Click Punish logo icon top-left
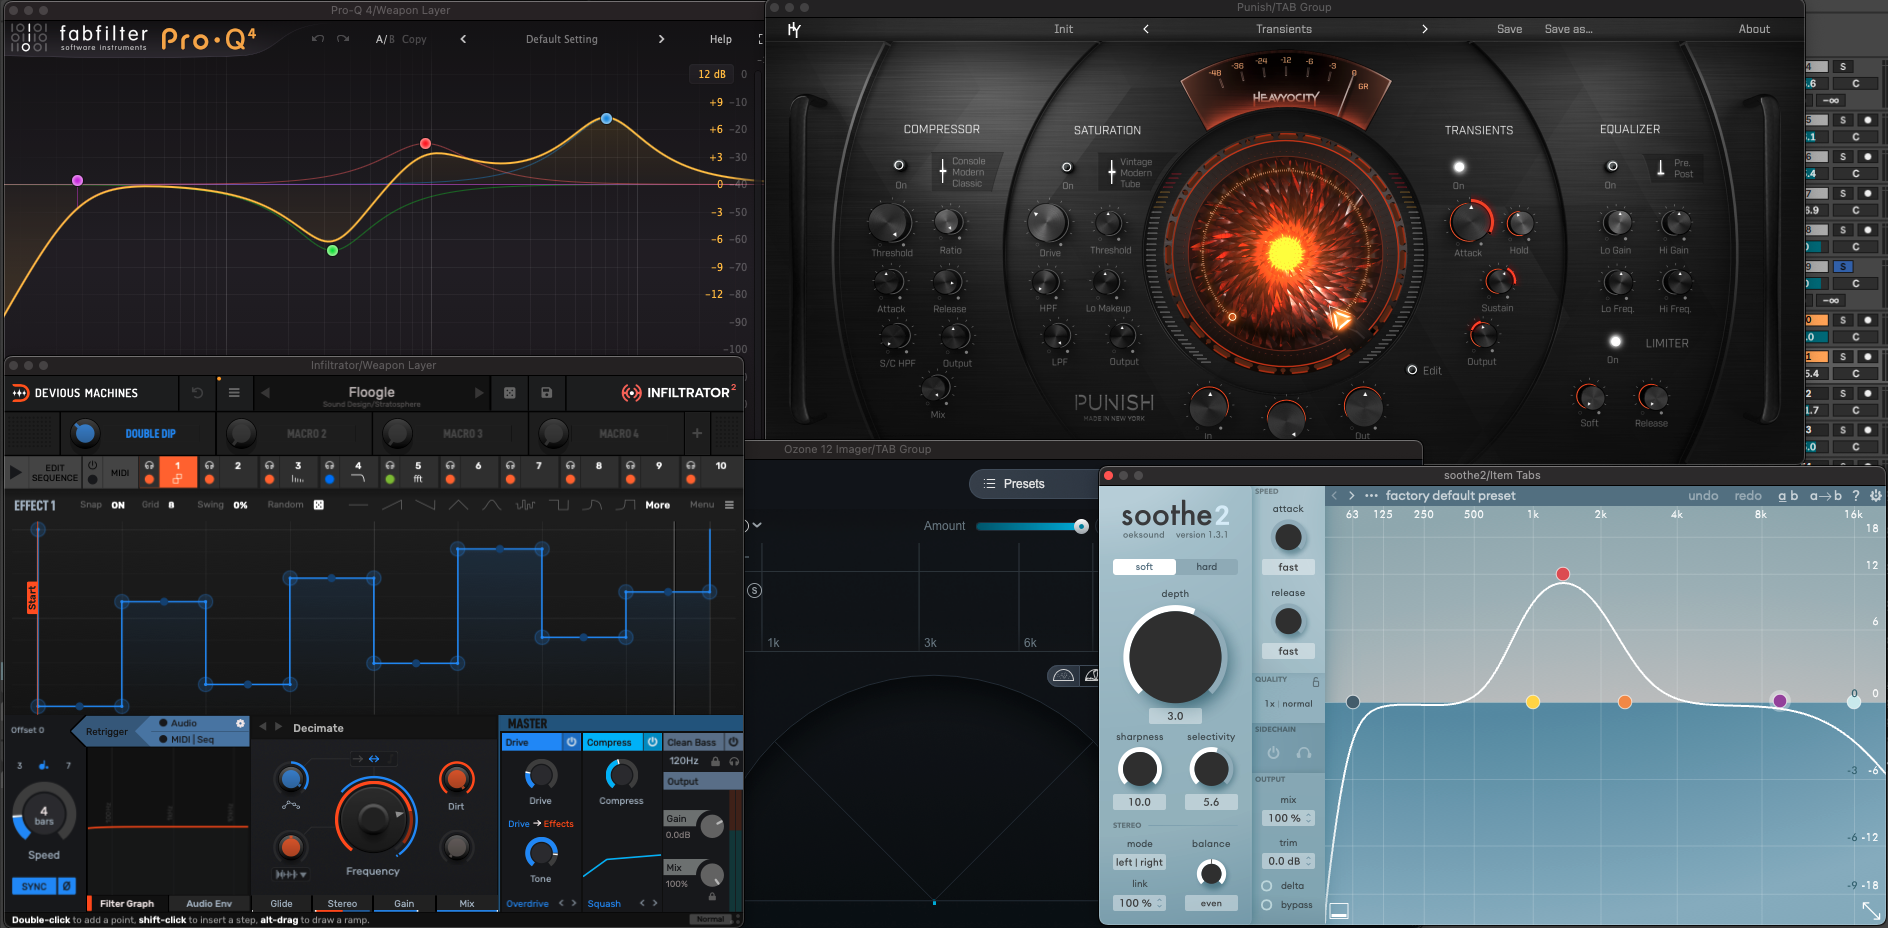 pyautogui.click(x=794, y=30)
